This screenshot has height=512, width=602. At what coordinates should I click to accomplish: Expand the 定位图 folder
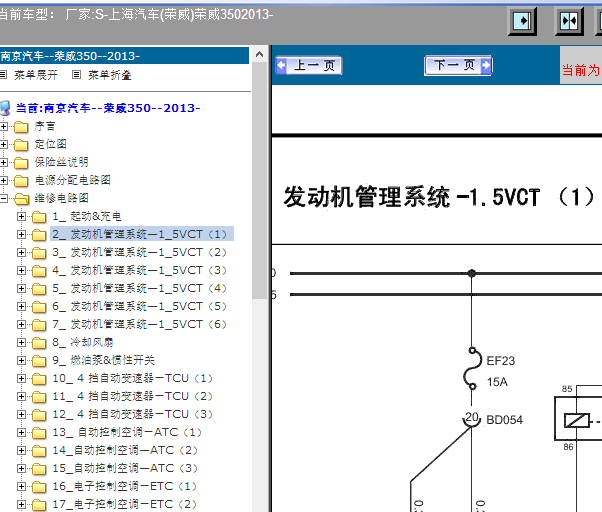point(3,144)
